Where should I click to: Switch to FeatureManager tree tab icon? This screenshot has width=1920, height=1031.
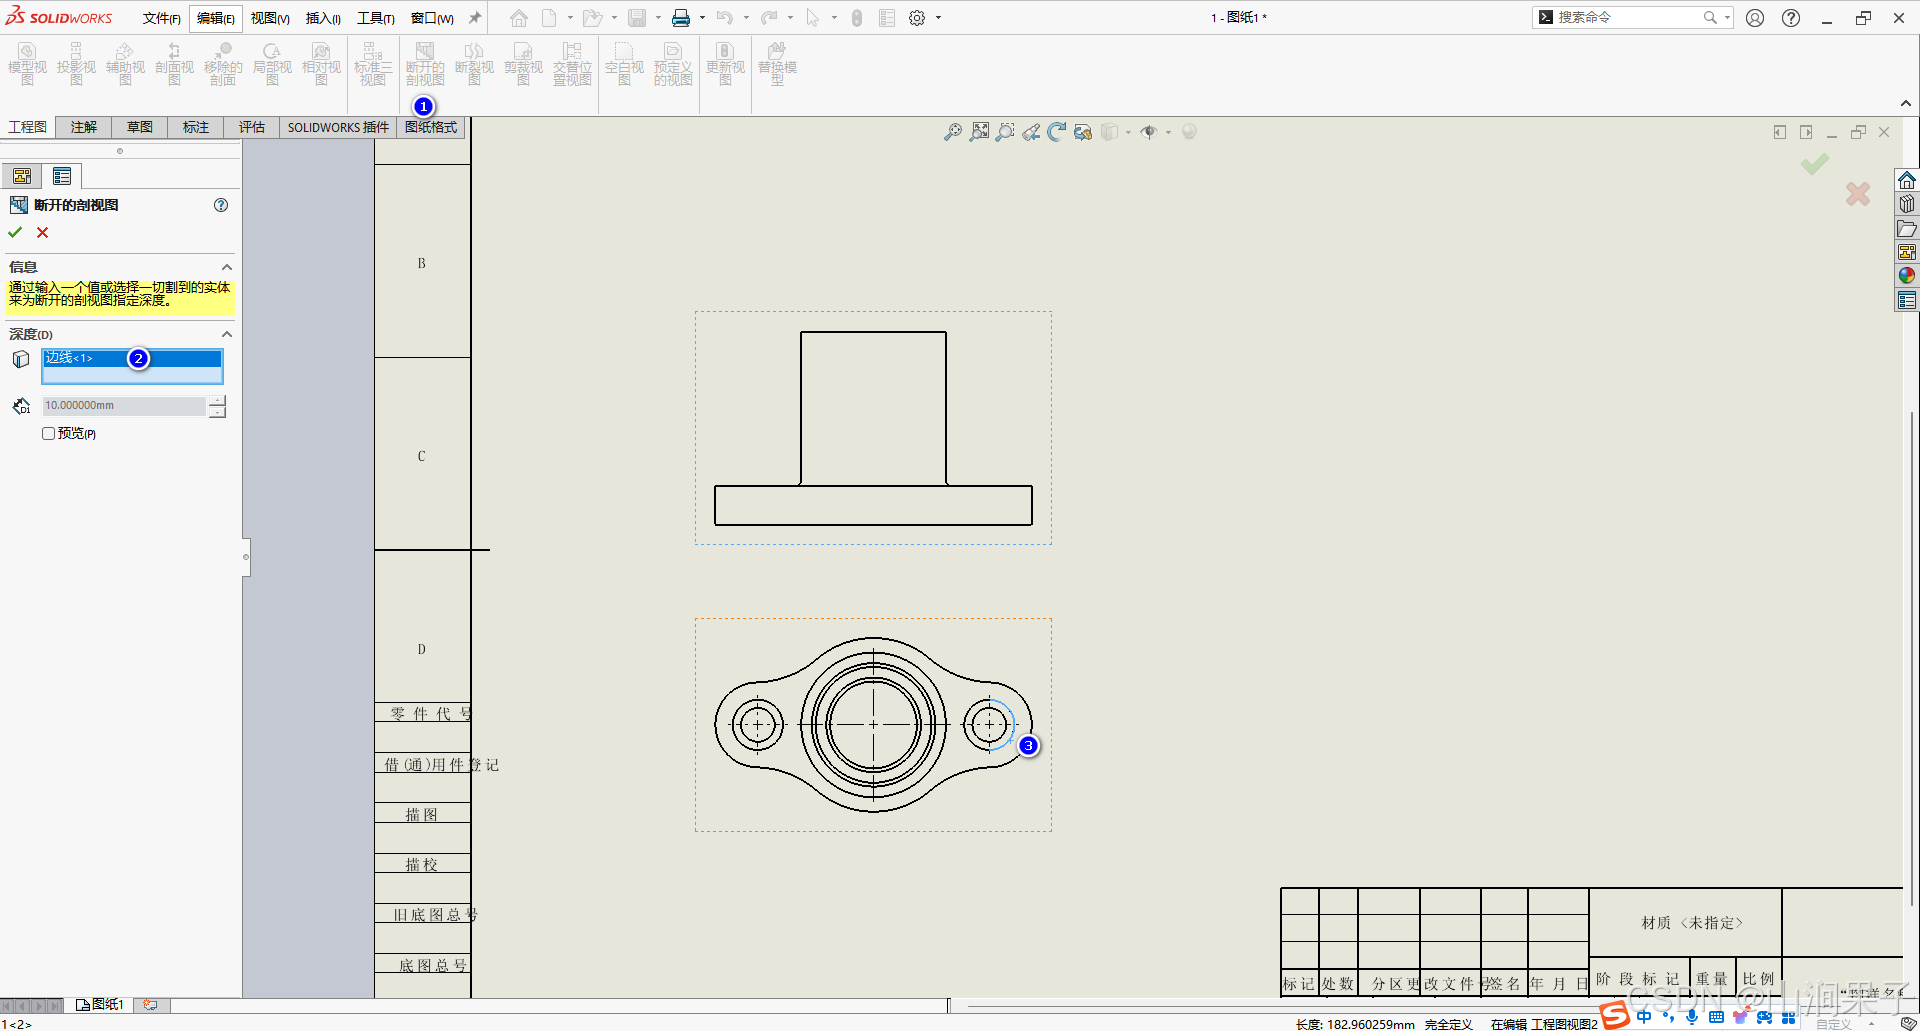(x=22, y=177)
